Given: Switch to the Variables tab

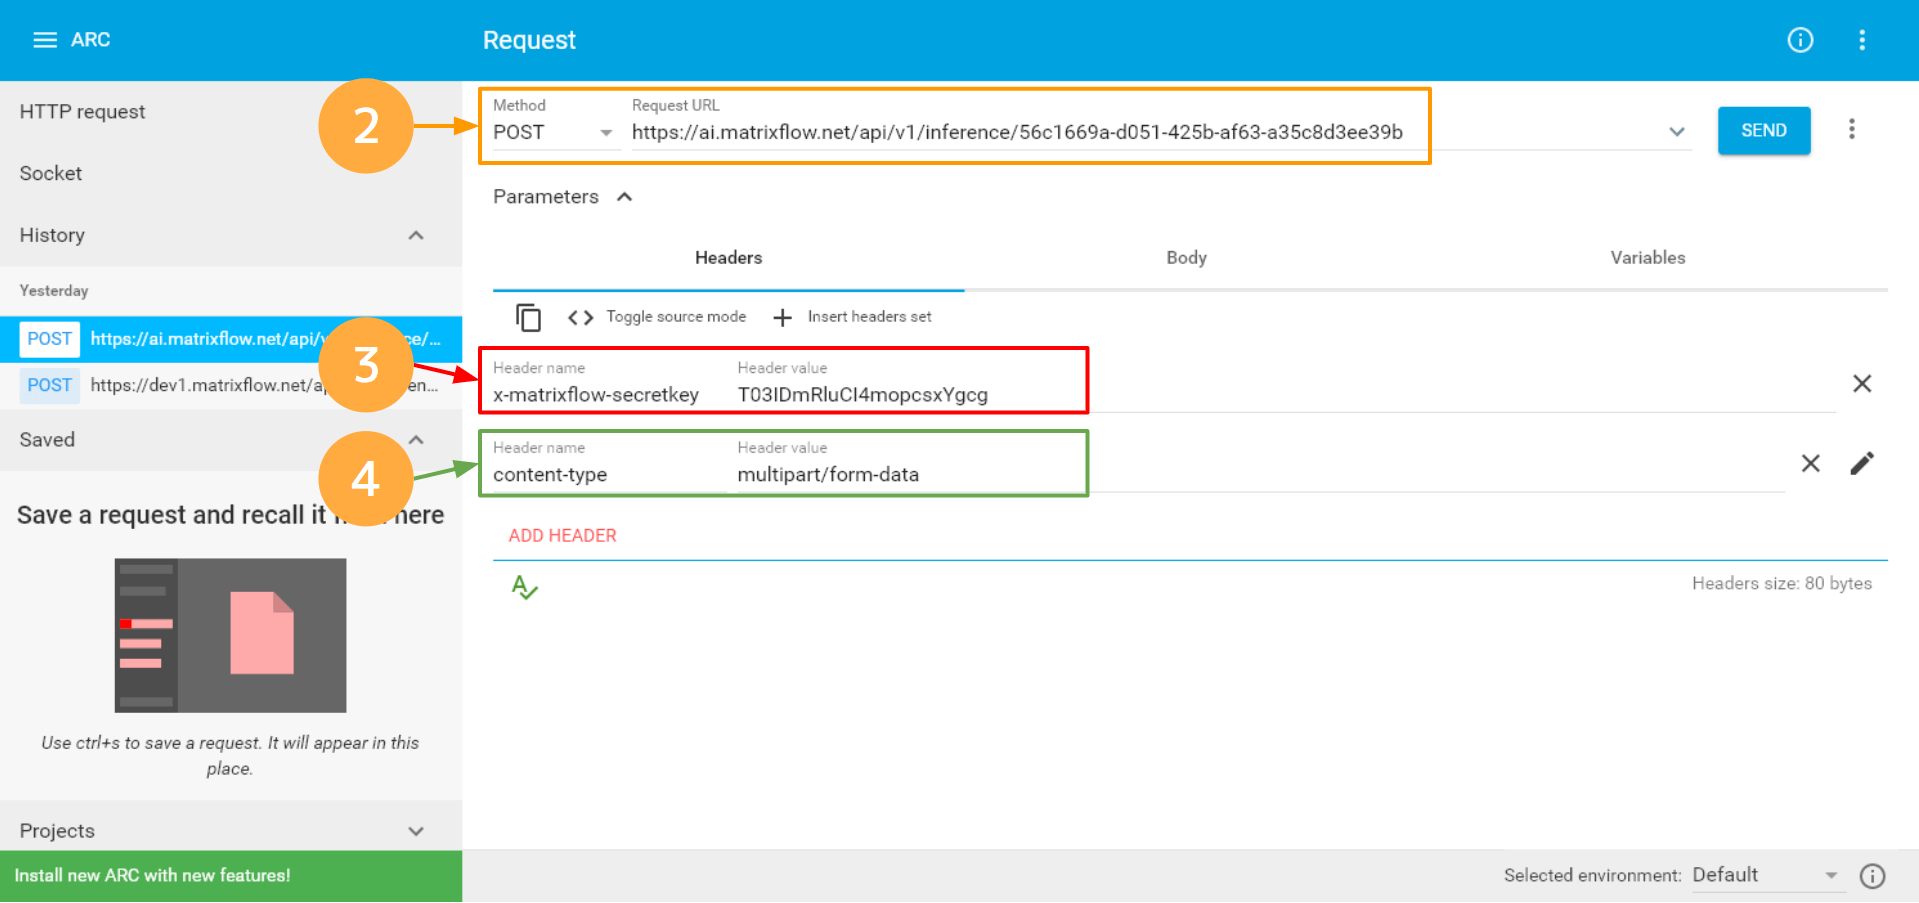Looking at the screenshot, I should coord(1648,258).
